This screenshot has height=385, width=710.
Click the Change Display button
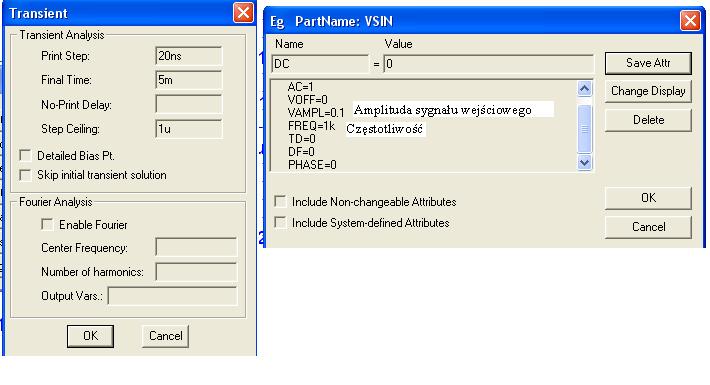click(648, 91)
